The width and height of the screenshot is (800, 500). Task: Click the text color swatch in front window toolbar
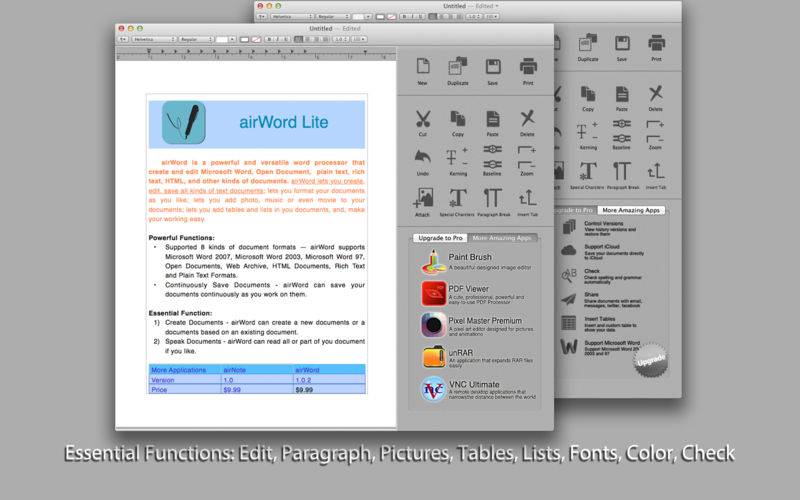(x=244, y=39)
